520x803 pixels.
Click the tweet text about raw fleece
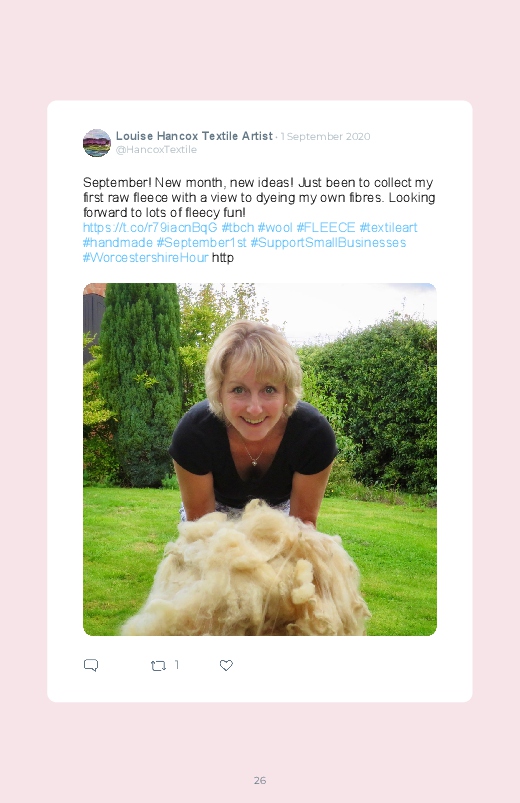click(259, 198)
